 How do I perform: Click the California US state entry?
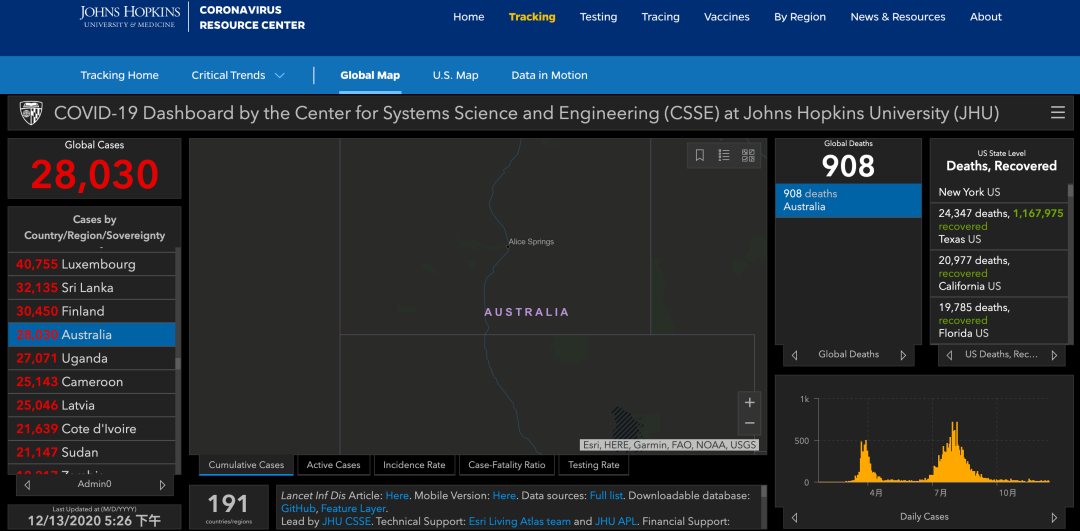tap(1000, 273)
